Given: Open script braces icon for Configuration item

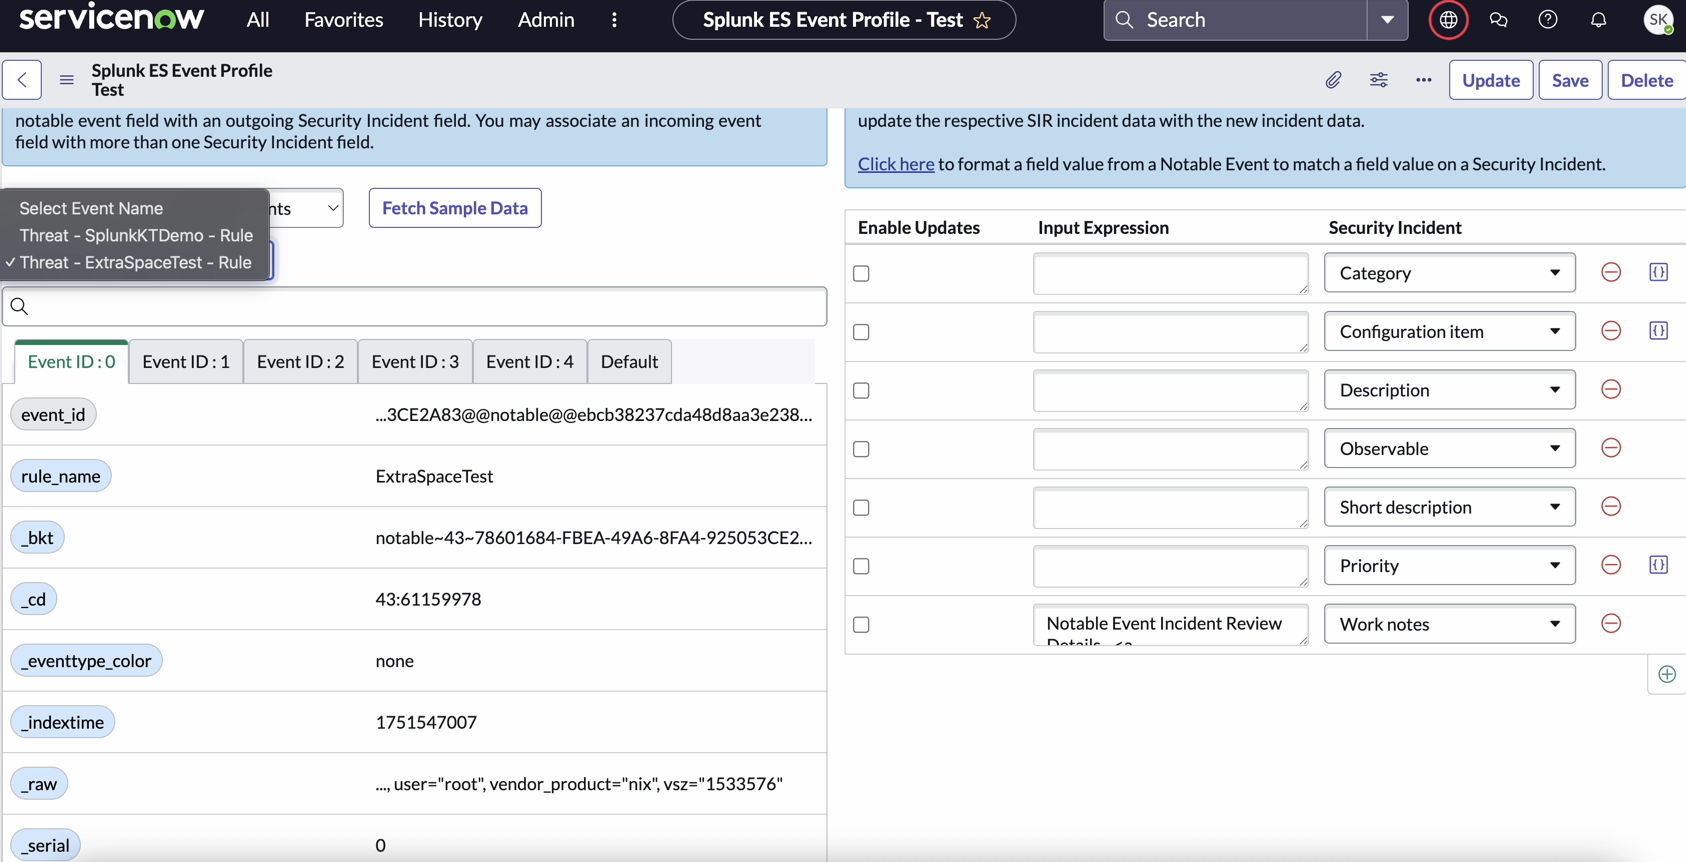Looking at the screenshot, I should click(x=1658, y=331).
